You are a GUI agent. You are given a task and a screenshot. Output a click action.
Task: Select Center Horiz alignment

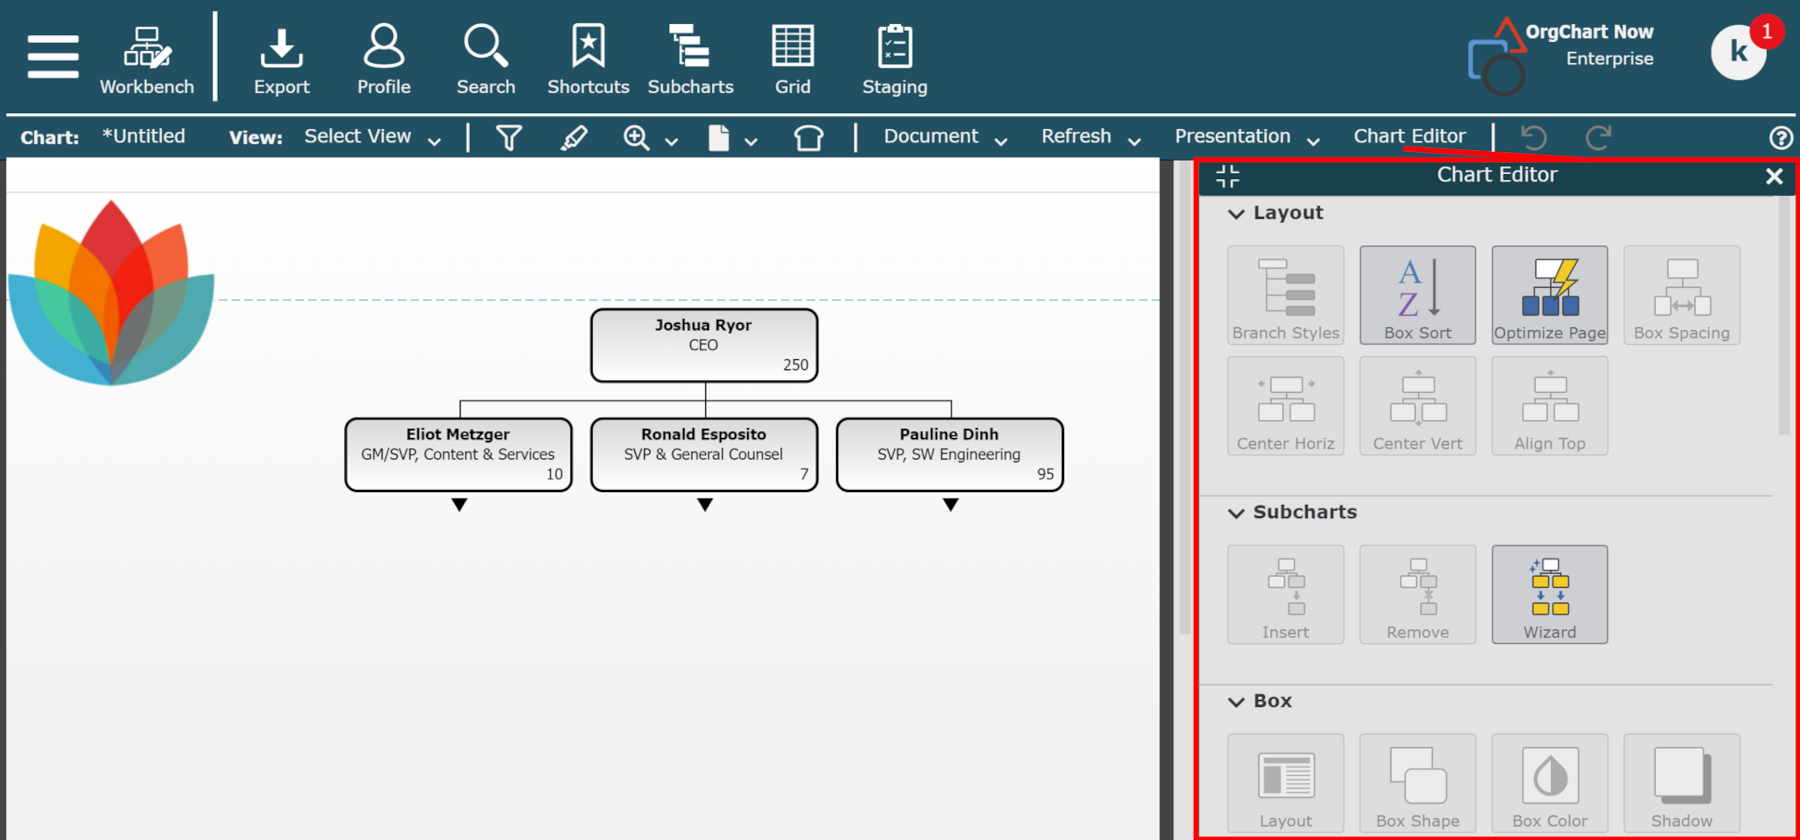(x=1286, y=406)
